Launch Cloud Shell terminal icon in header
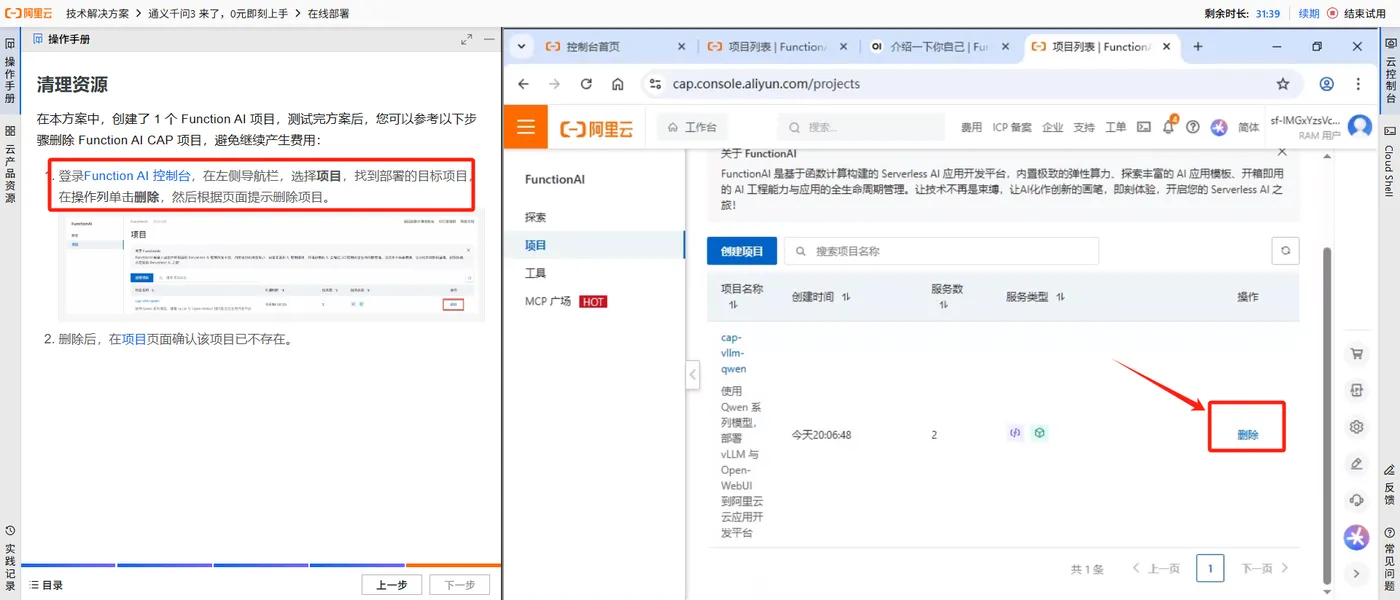The image size is (1400, 600). pos(1143,128)
